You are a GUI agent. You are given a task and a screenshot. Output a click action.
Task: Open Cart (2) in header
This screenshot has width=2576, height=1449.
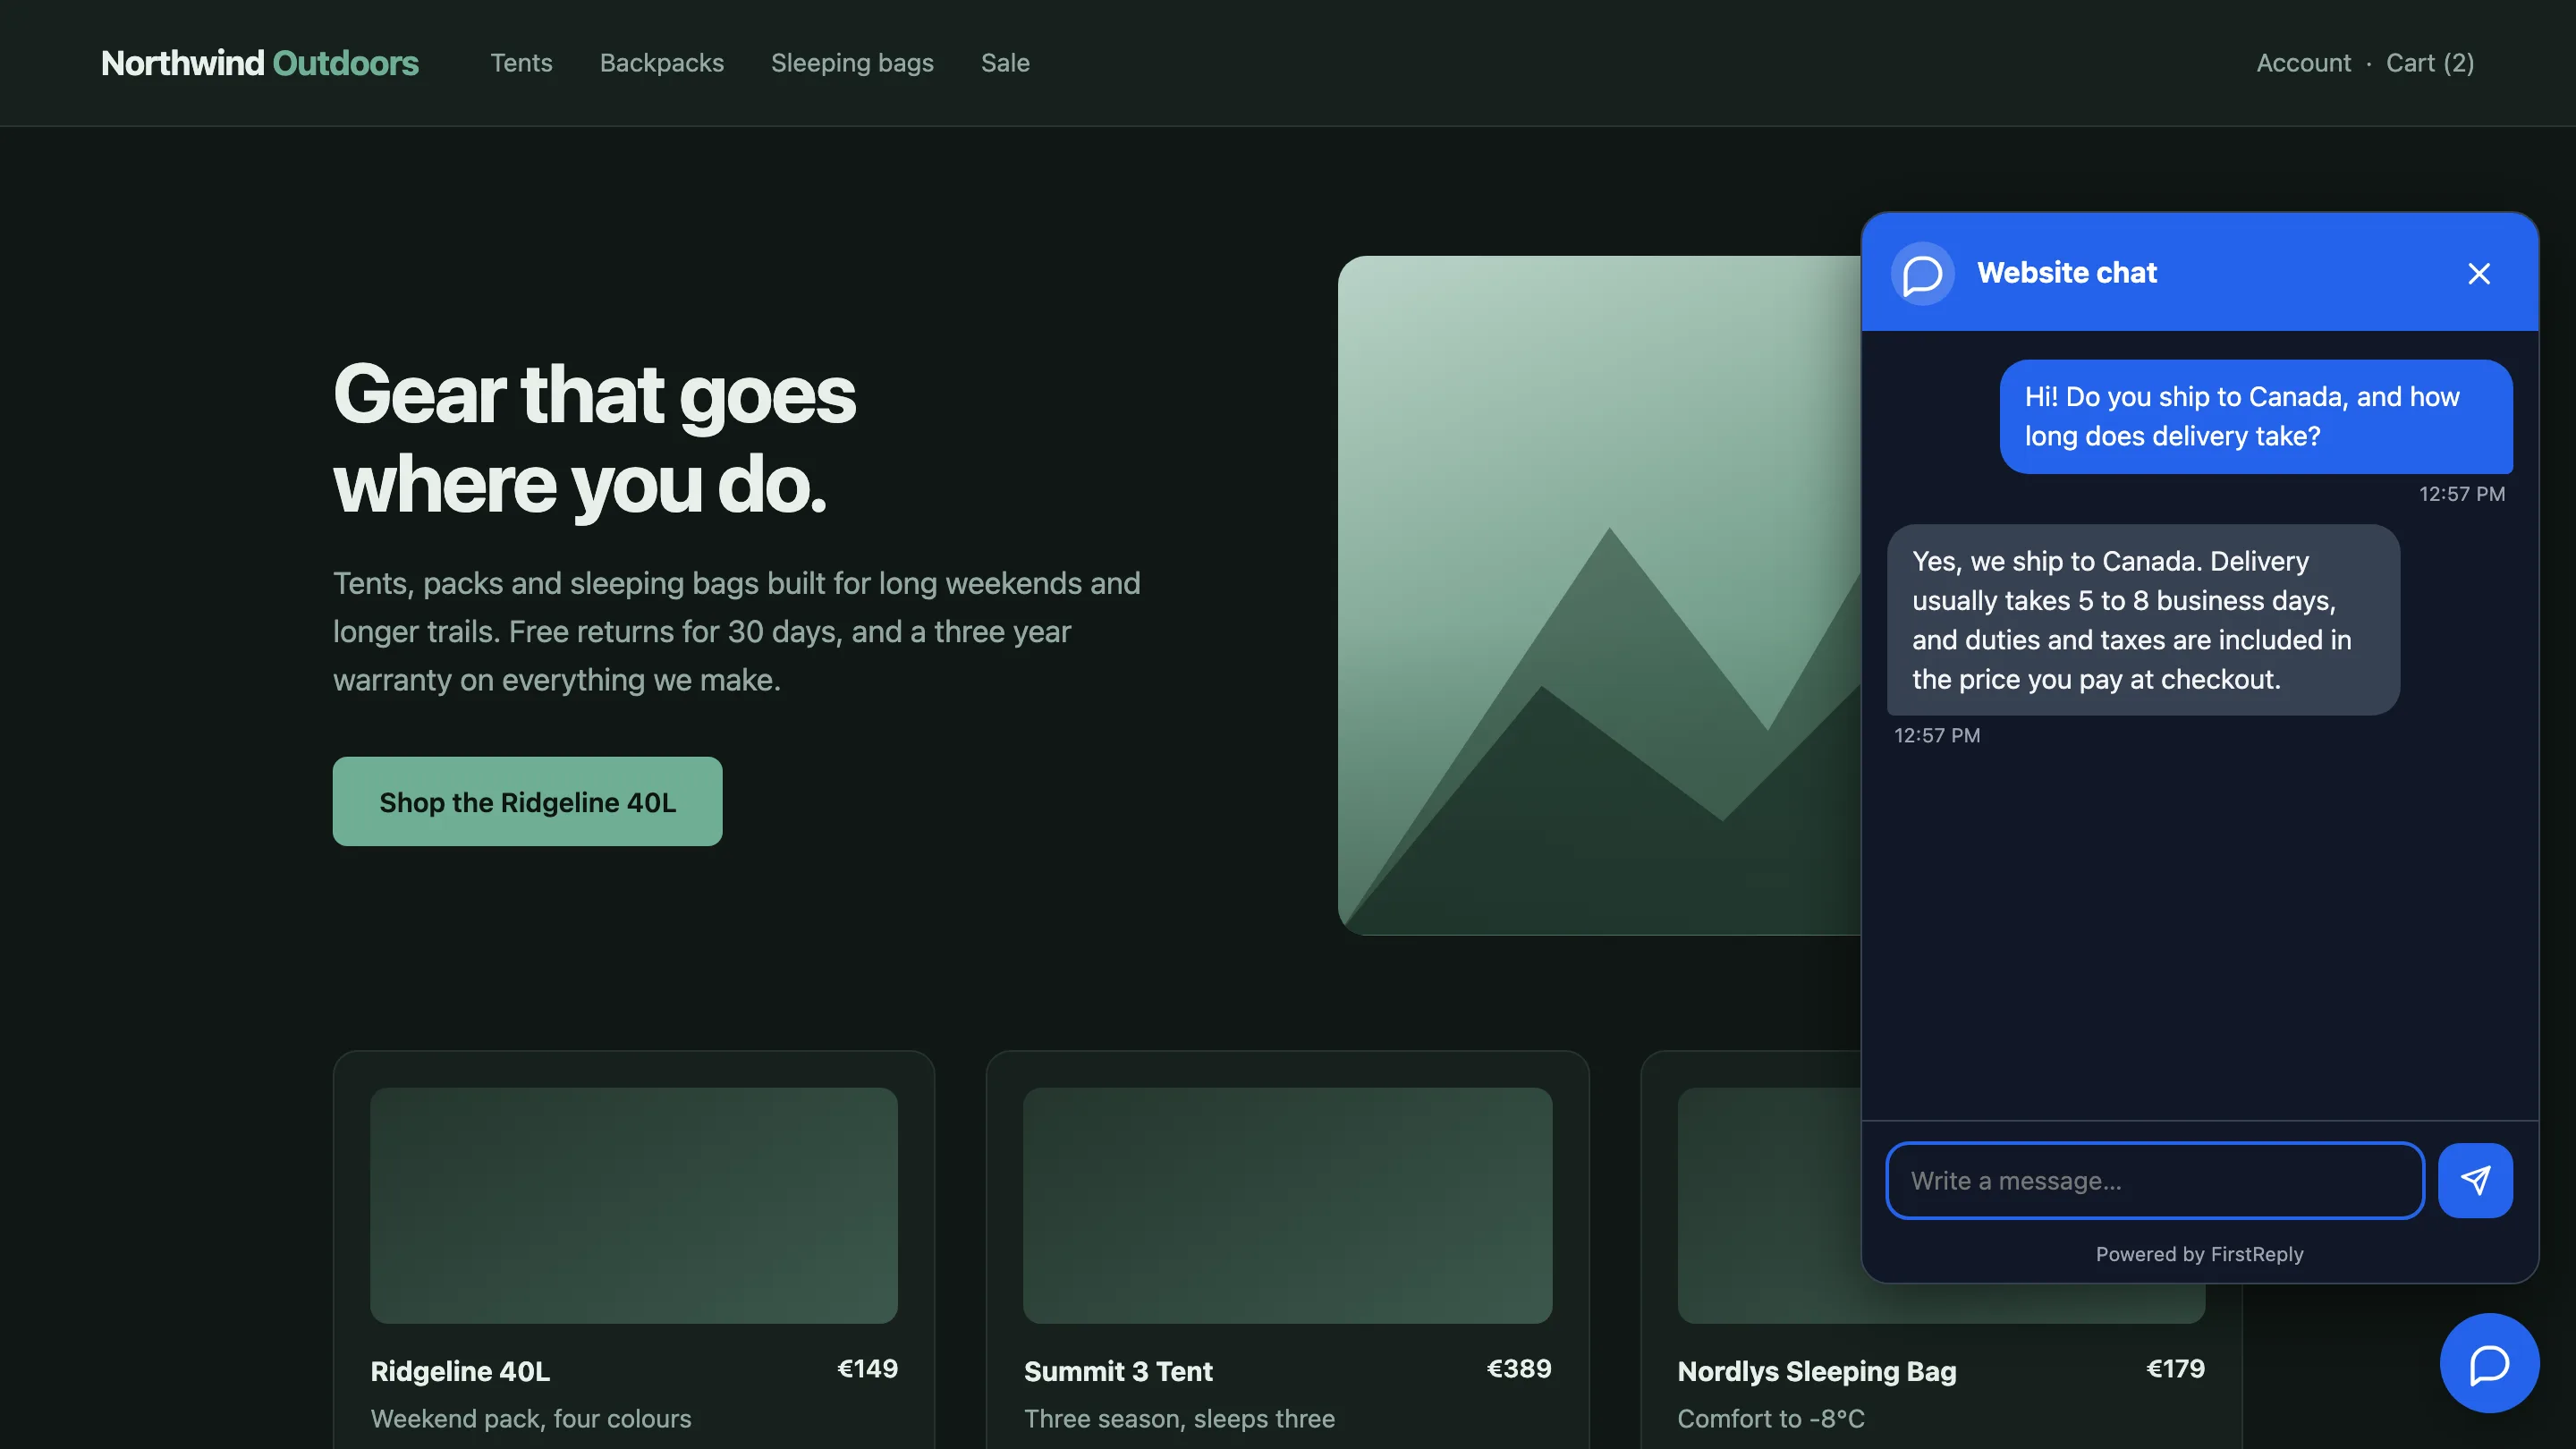click(2430, 63)
